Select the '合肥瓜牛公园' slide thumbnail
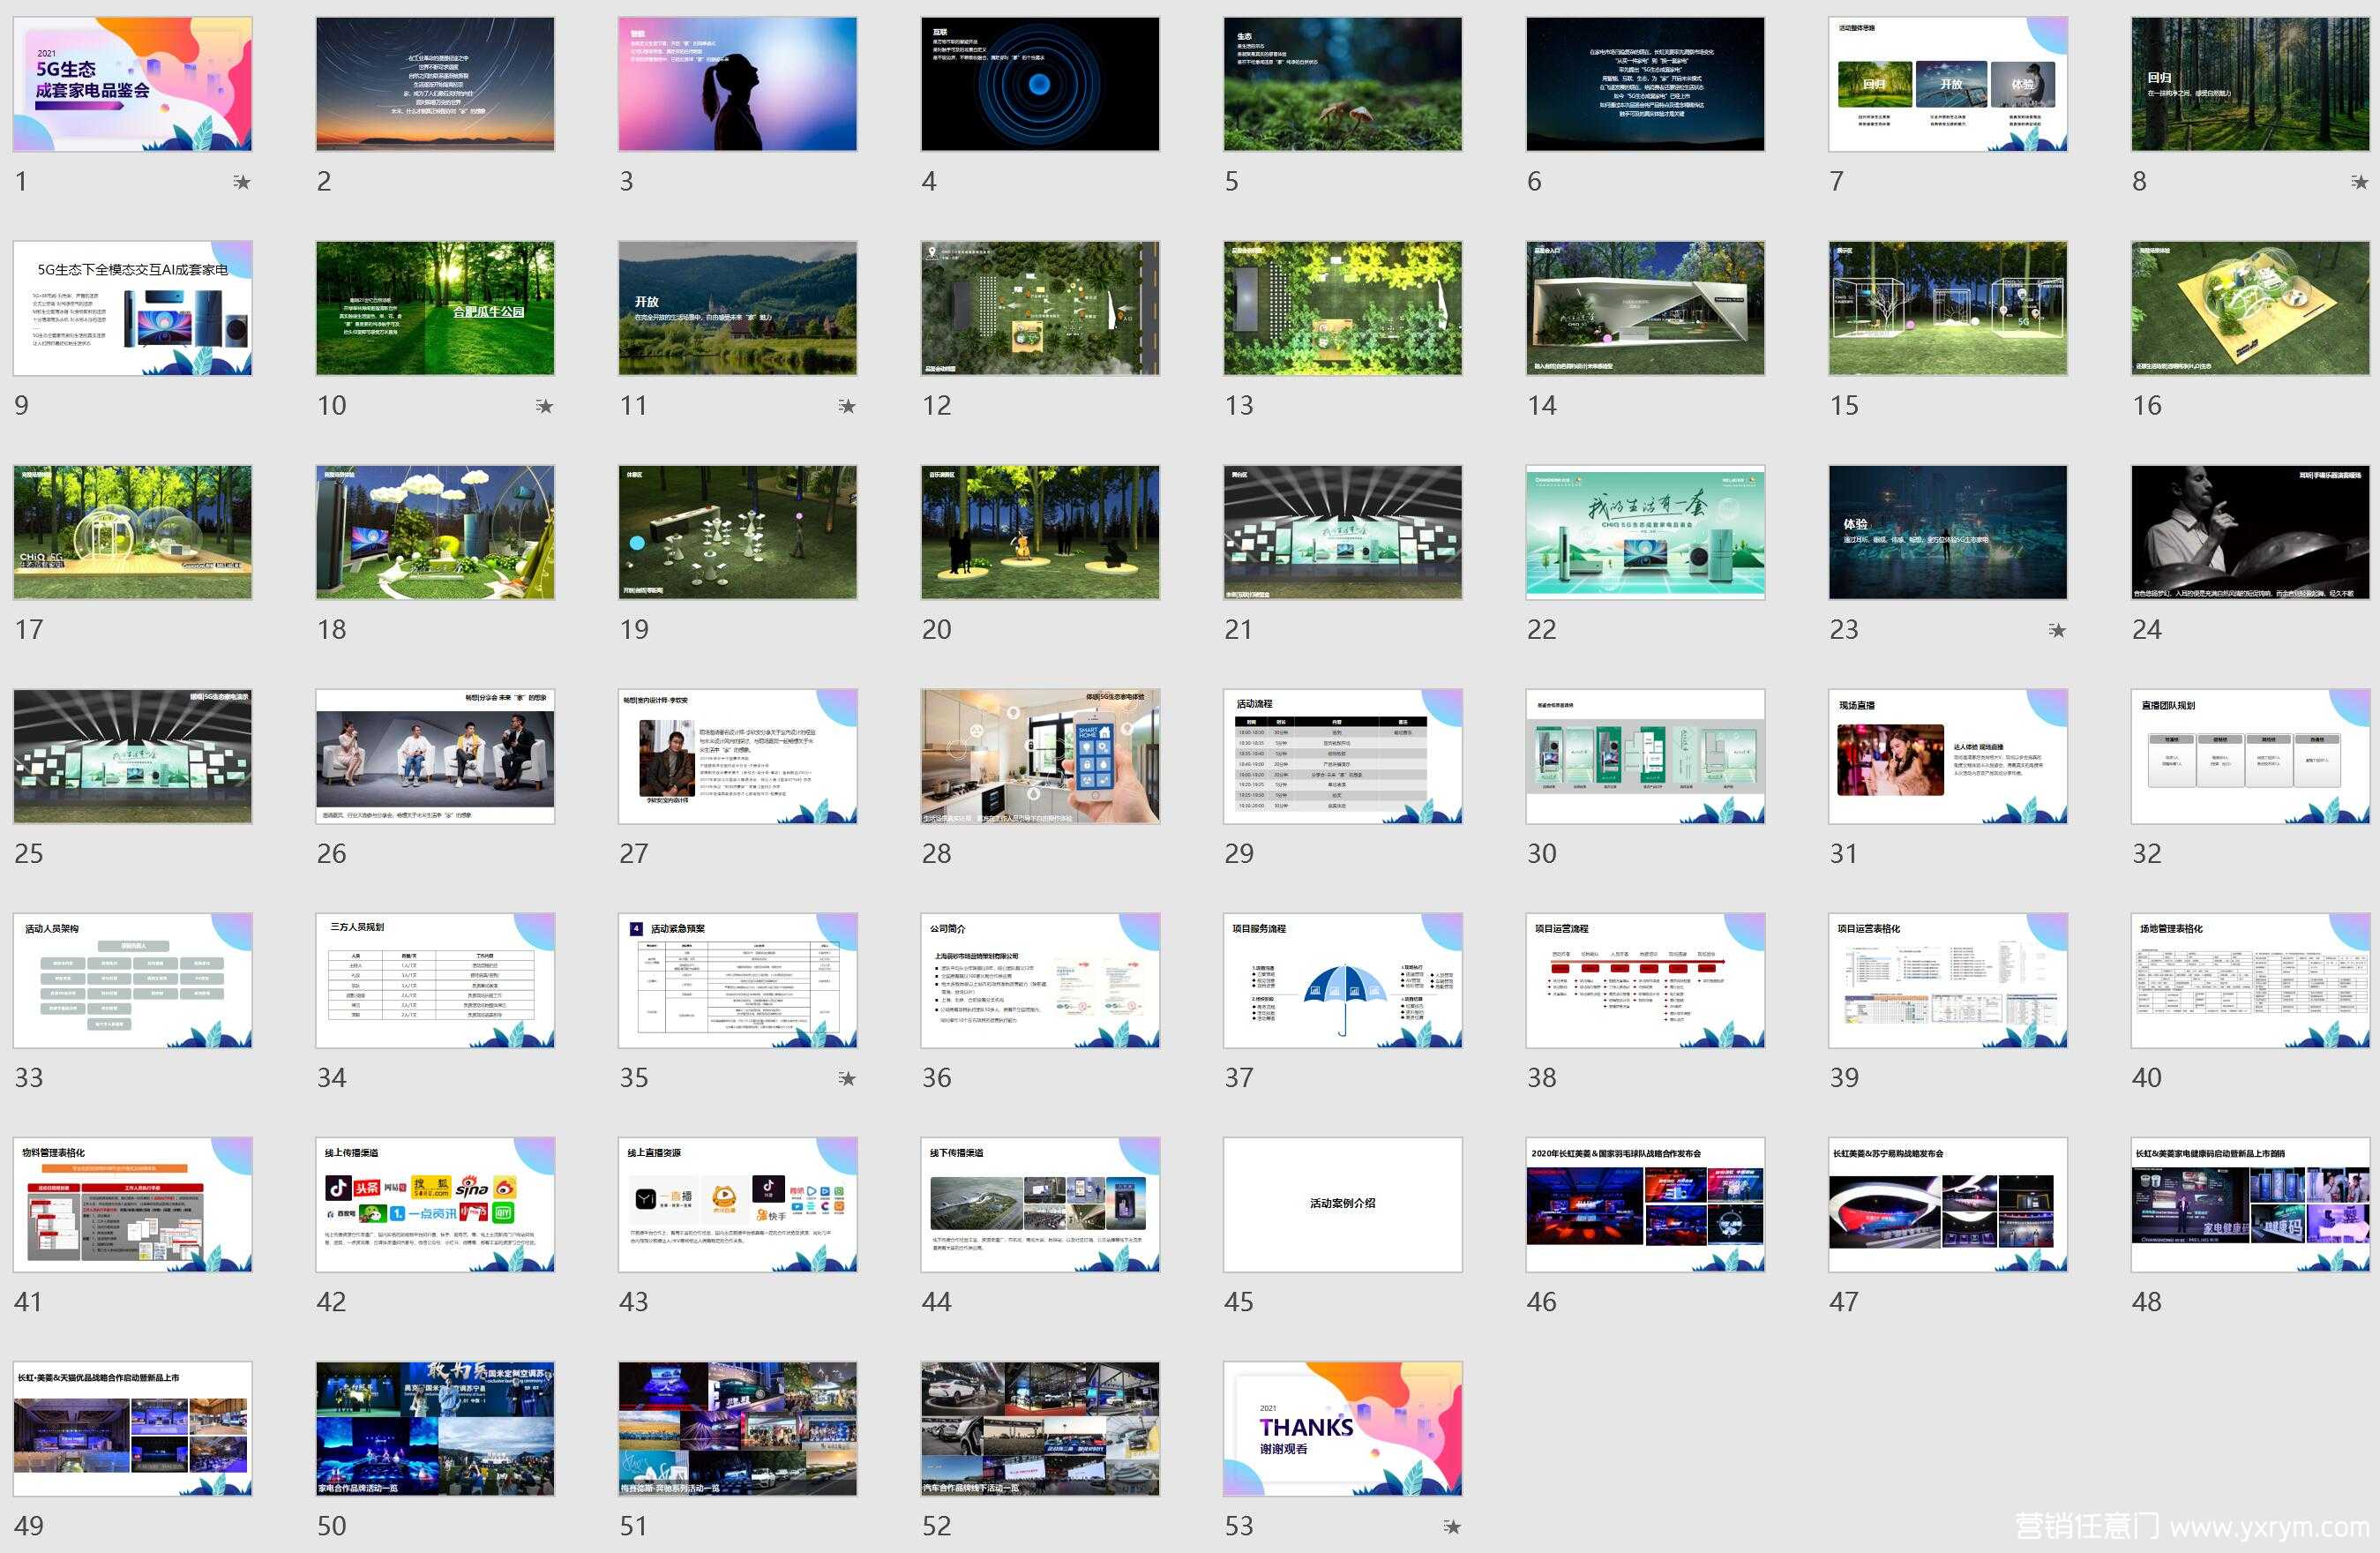Screen dimensions: 2380x1553 (435, 308)
